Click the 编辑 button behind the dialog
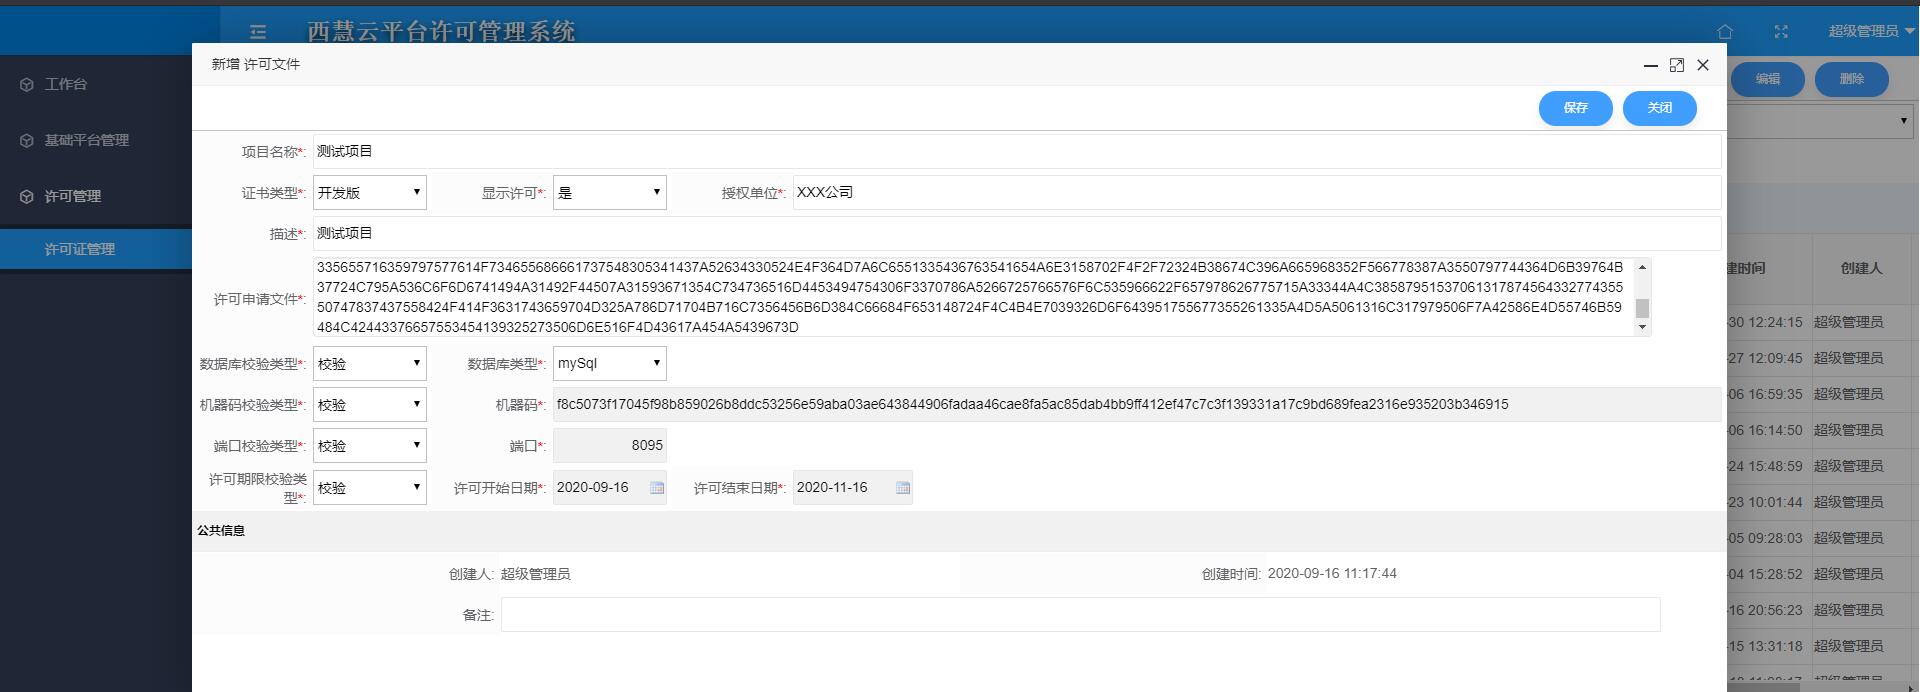 (1767, 79)
